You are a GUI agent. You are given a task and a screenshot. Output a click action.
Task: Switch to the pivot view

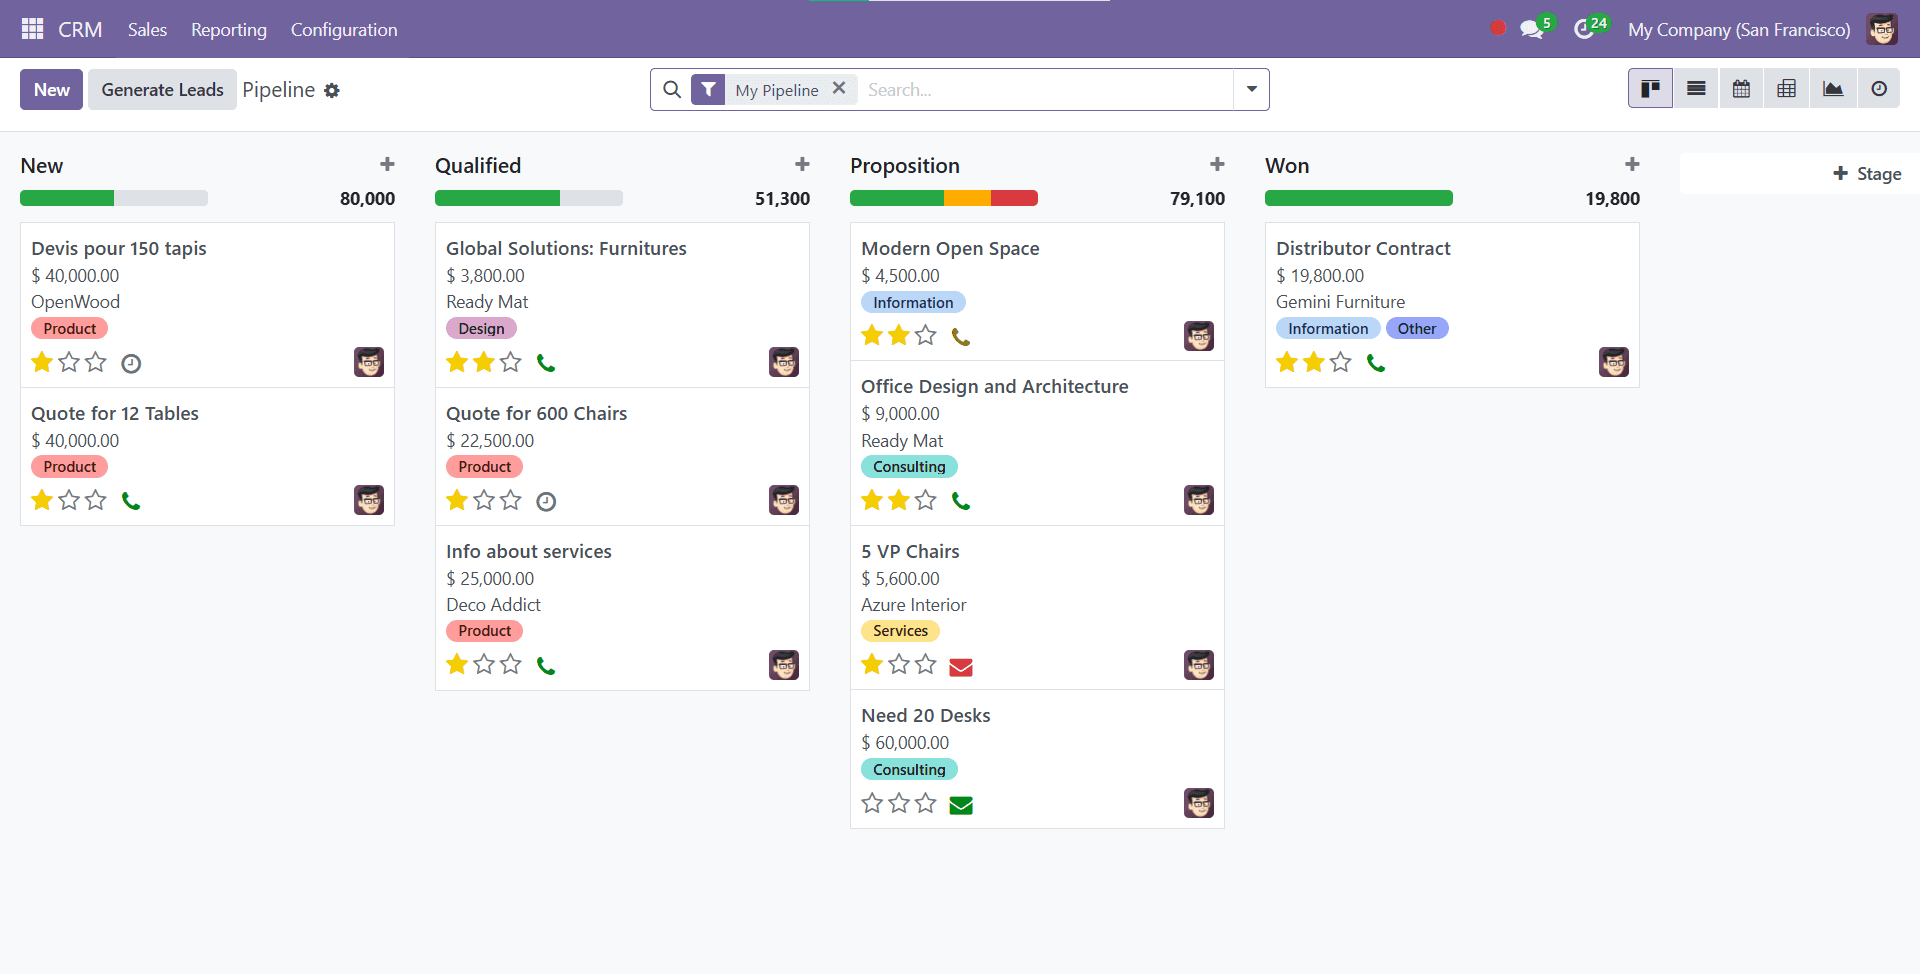point(1787,88)
